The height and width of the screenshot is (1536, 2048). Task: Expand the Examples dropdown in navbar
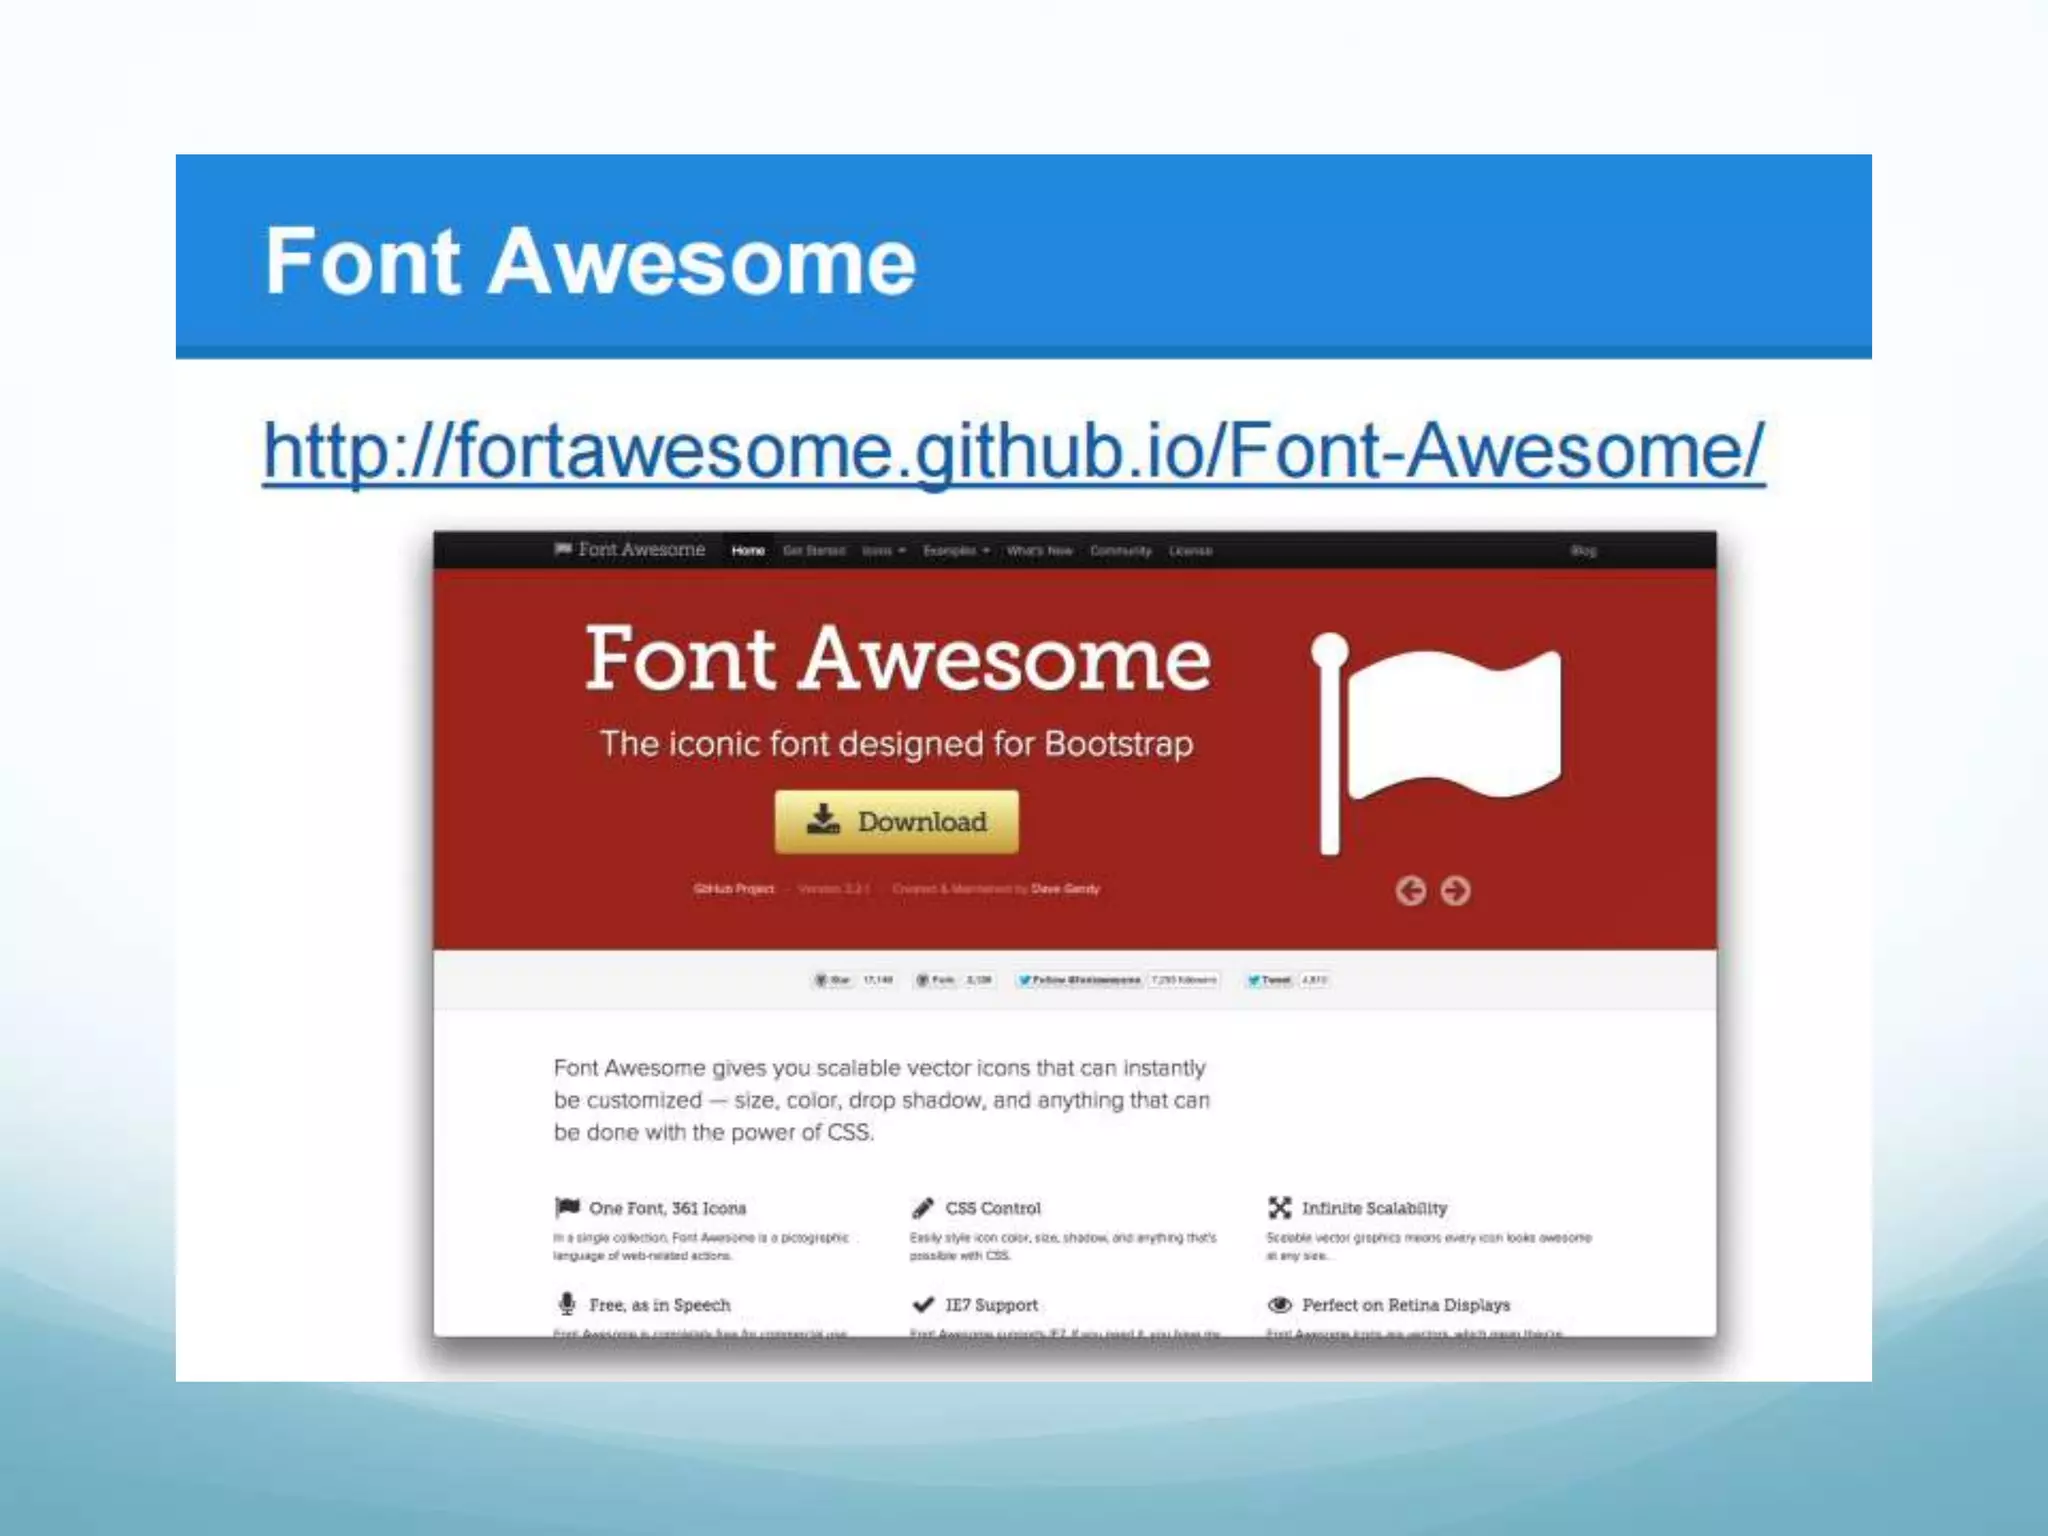[956, 551]
